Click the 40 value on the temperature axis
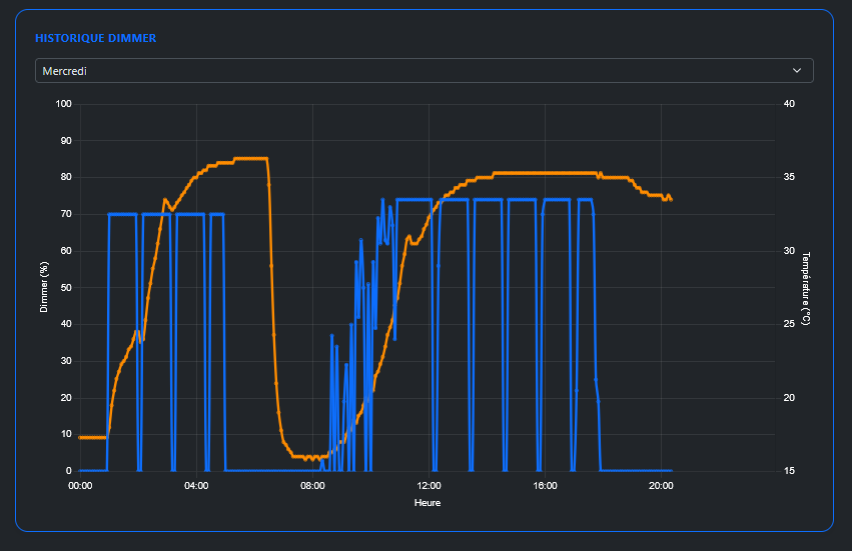 (790, 104)
